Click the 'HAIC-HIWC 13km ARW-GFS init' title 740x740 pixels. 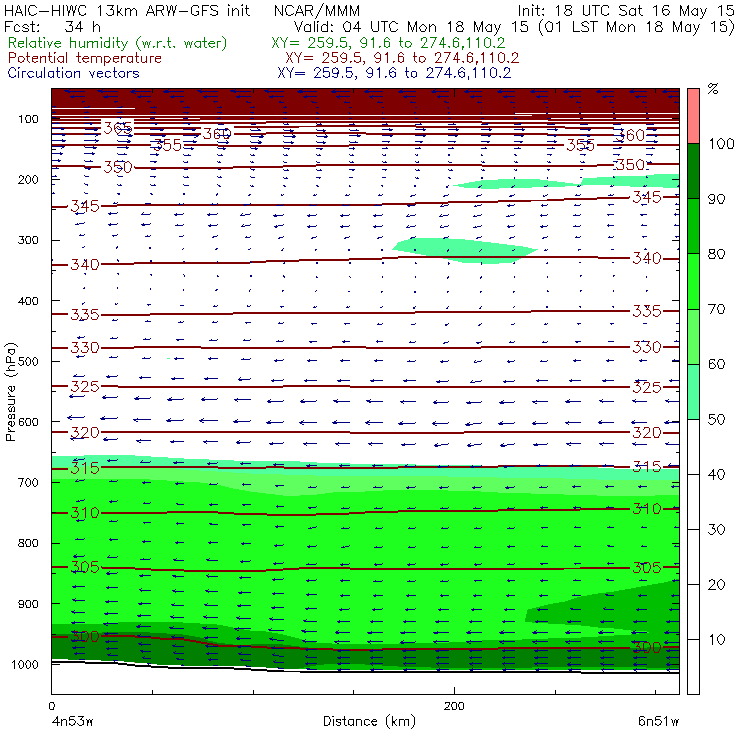tap(127, 10)
